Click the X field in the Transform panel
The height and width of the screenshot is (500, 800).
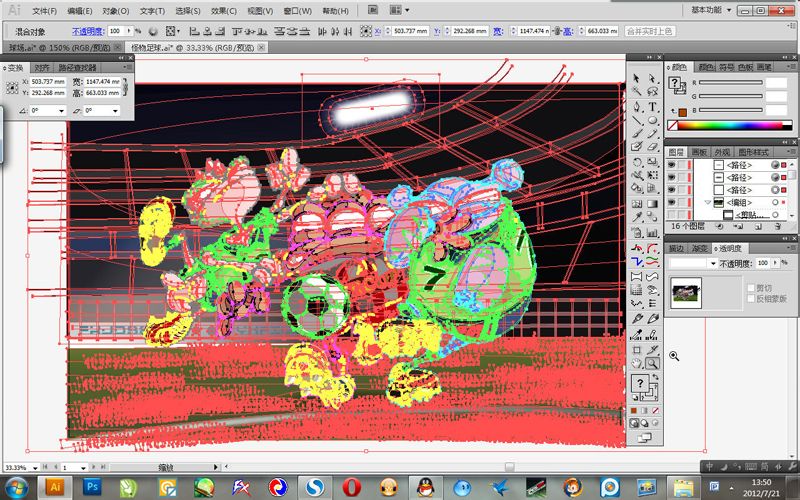48,82
